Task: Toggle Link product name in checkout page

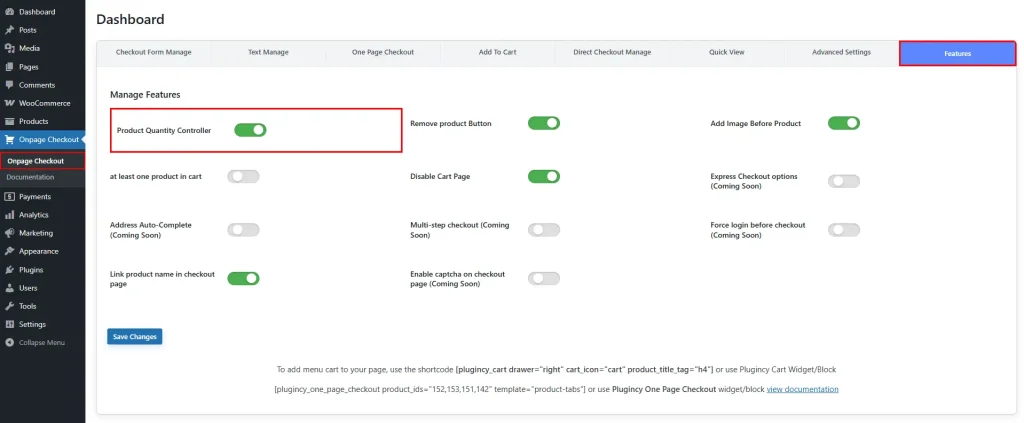Action: pyautogui.click(x=244, y=279)
